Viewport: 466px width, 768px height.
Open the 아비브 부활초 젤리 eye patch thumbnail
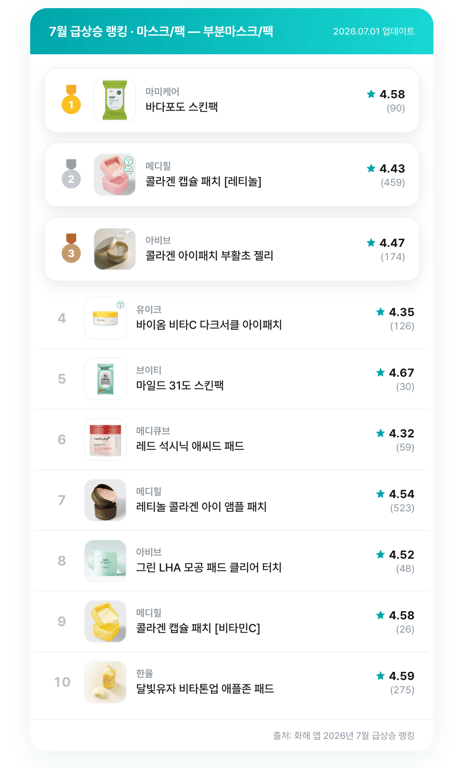(115, 249)
